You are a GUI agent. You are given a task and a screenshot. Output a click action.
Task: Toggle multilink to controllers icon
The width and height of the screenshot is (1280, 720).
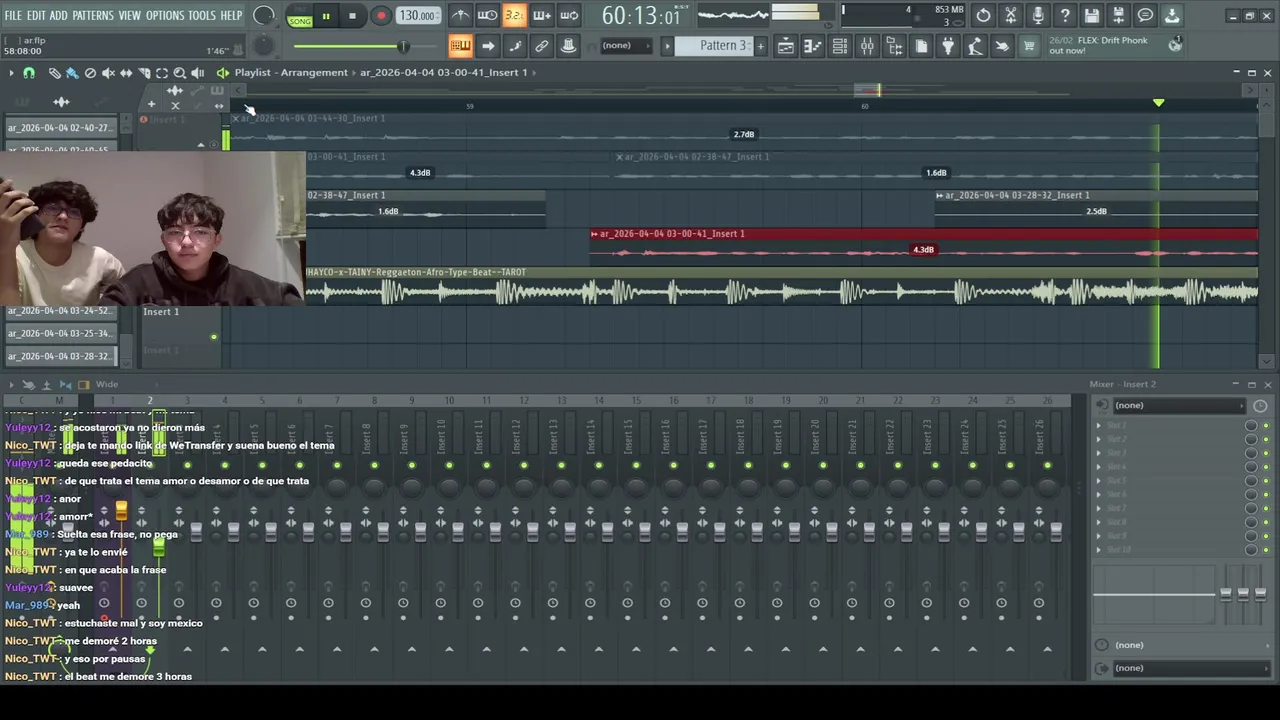(568, 46)
